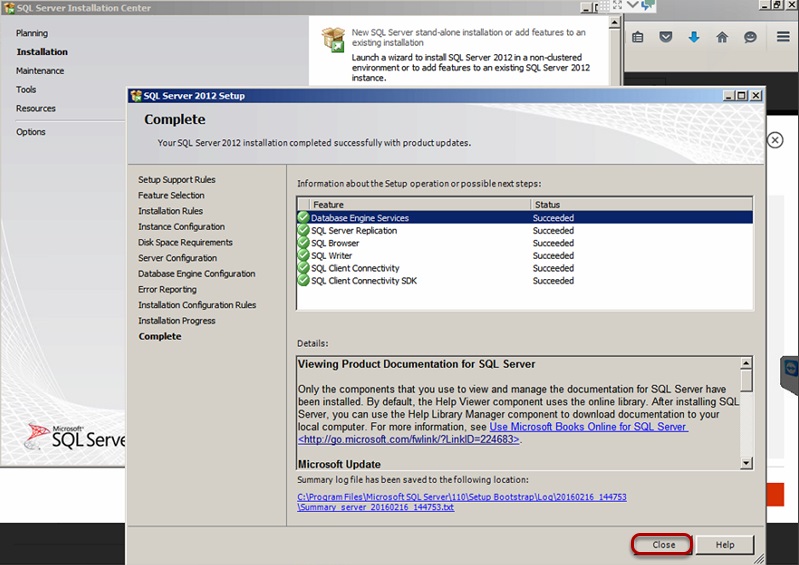The height and width of the screenshot is (565, 799).
Task: Minimize the SQL Server 2012 Setup window
Action: click(x=730, y=95)
